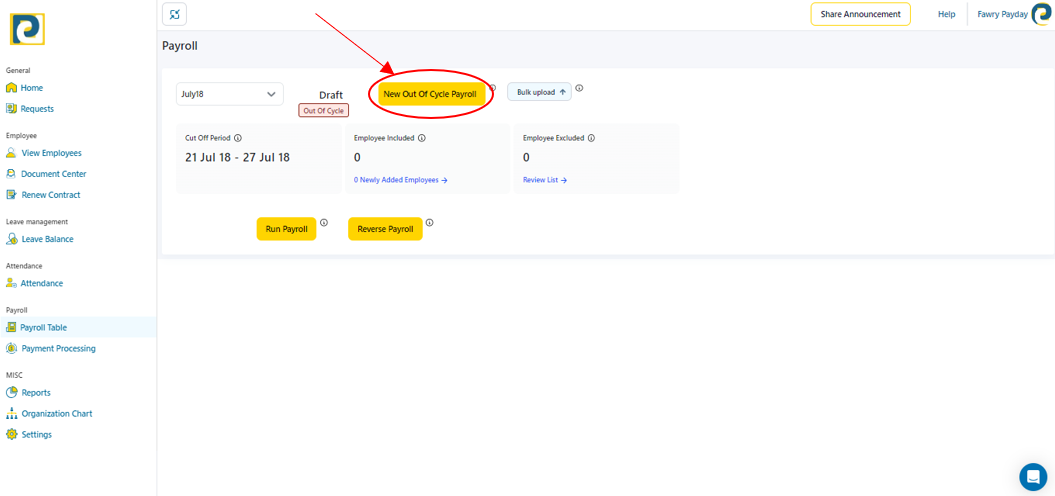Open the Leave Balance menu item
Screen dimensions: 1055x496
click(x=47, y=239)
